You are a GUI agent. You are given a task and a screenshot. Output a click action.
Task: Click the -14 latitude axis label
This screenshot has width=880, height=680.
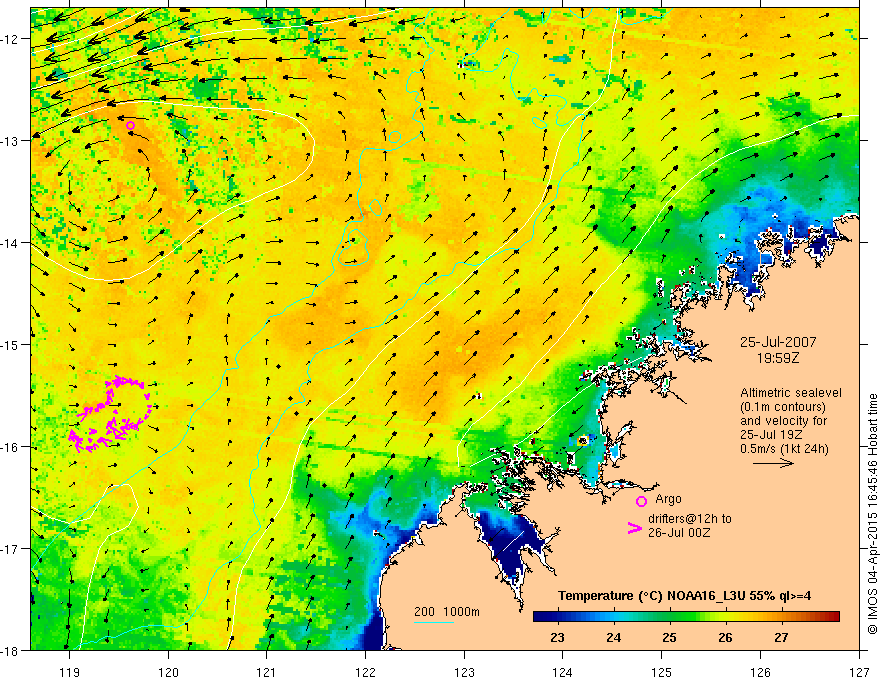pyautogui.click(x=11, y=243)
